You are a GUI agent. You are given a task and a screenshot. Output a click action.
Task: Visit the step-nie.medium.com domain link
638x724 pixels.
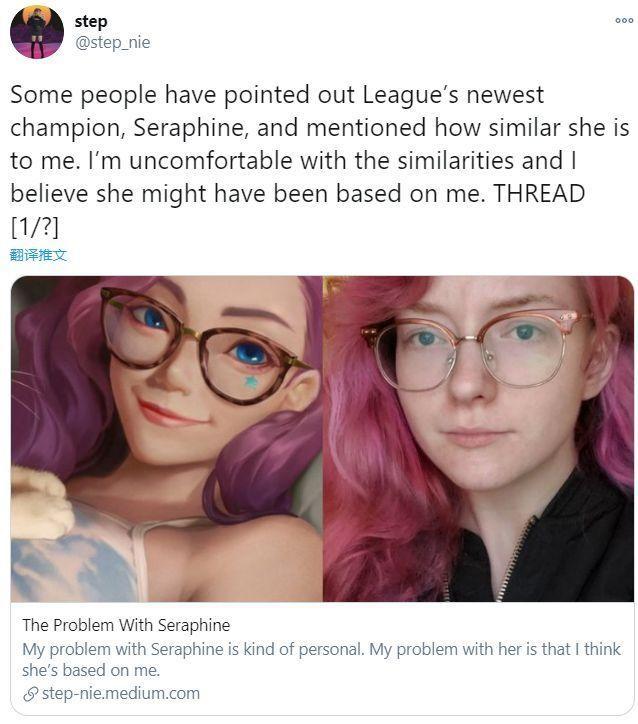(121, 694)
